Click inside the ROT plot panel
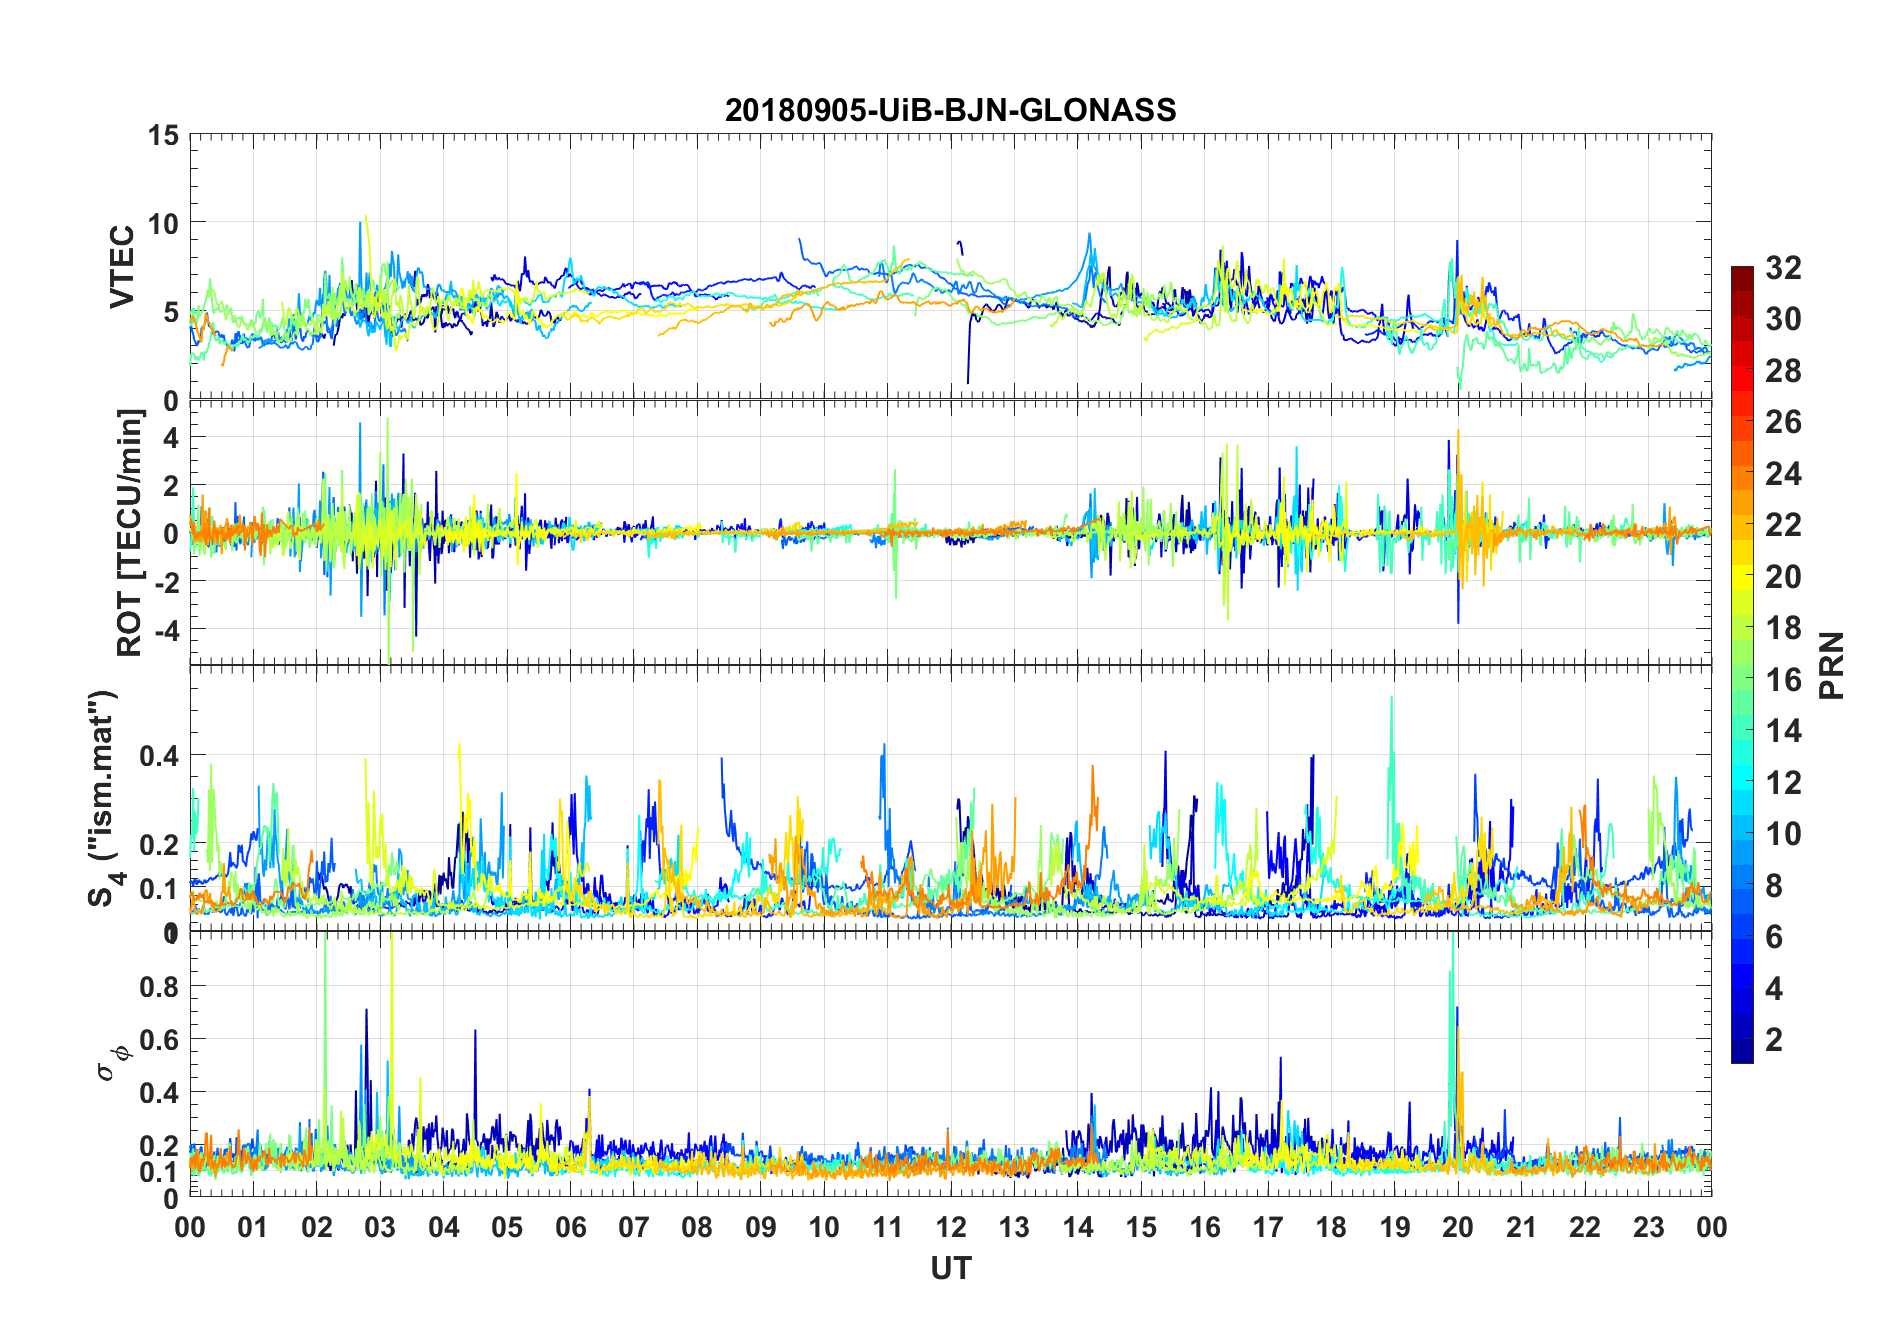The width and height of the screenshot is (1902, 1330). pos(950,533)
